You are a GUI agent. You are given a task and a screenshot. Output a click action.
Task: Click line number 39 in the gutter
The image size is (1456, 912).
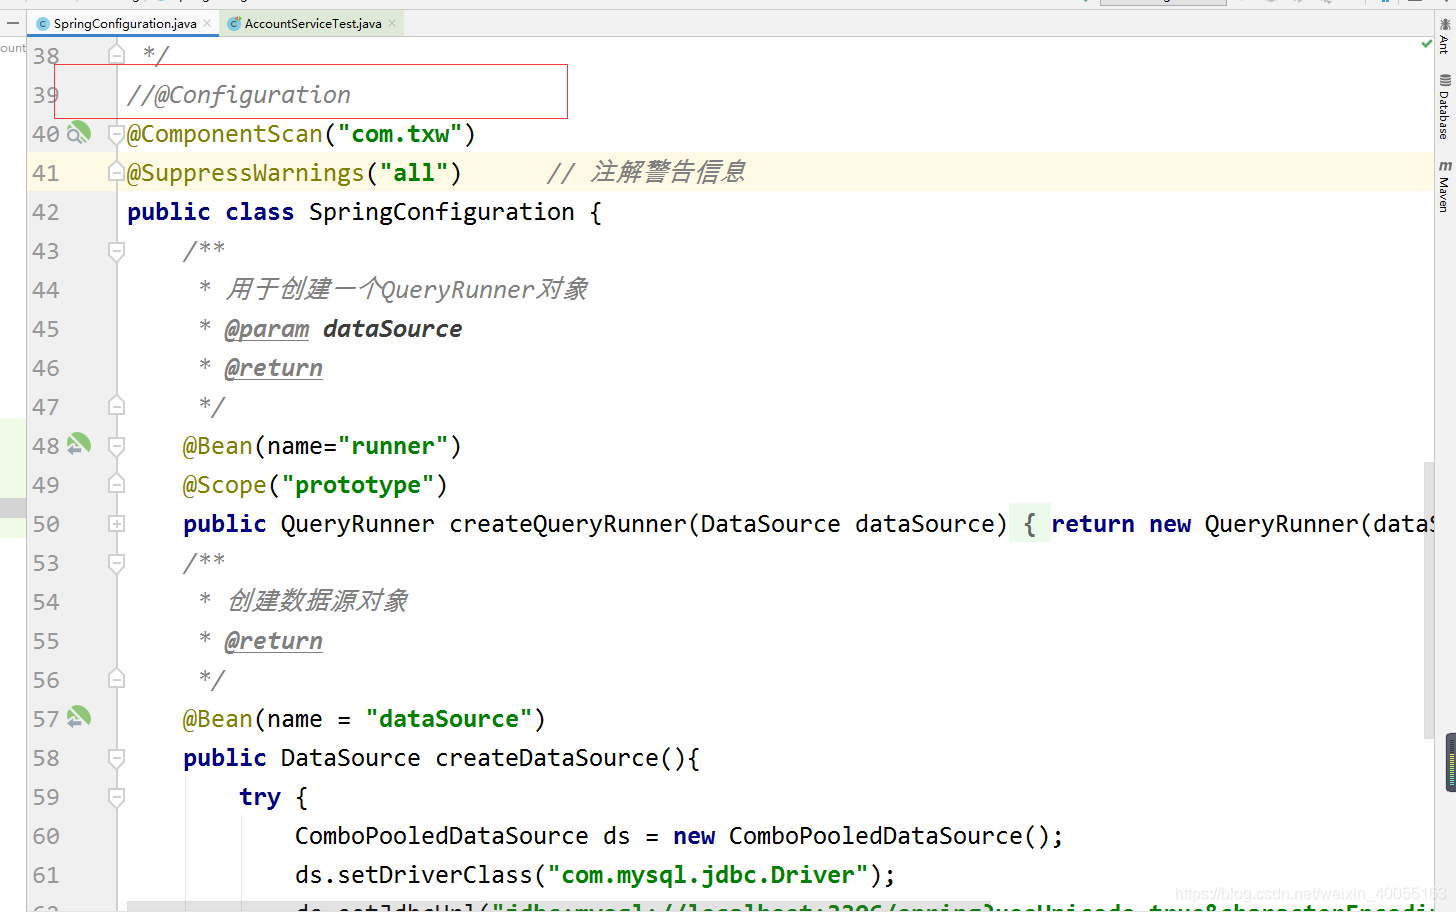tap(46, 95)
